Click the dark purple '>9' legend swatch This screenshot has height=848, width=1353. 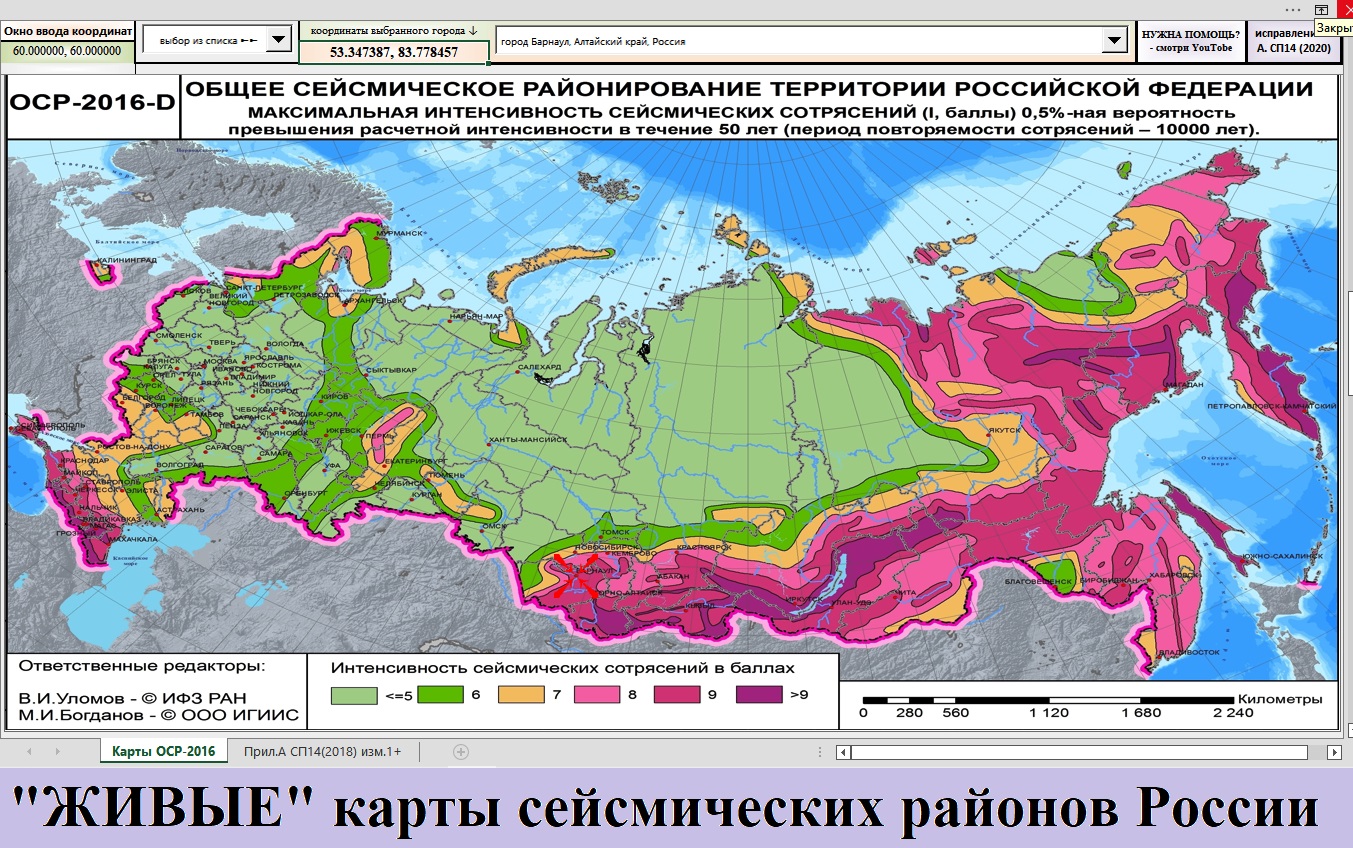pos(759,694)
